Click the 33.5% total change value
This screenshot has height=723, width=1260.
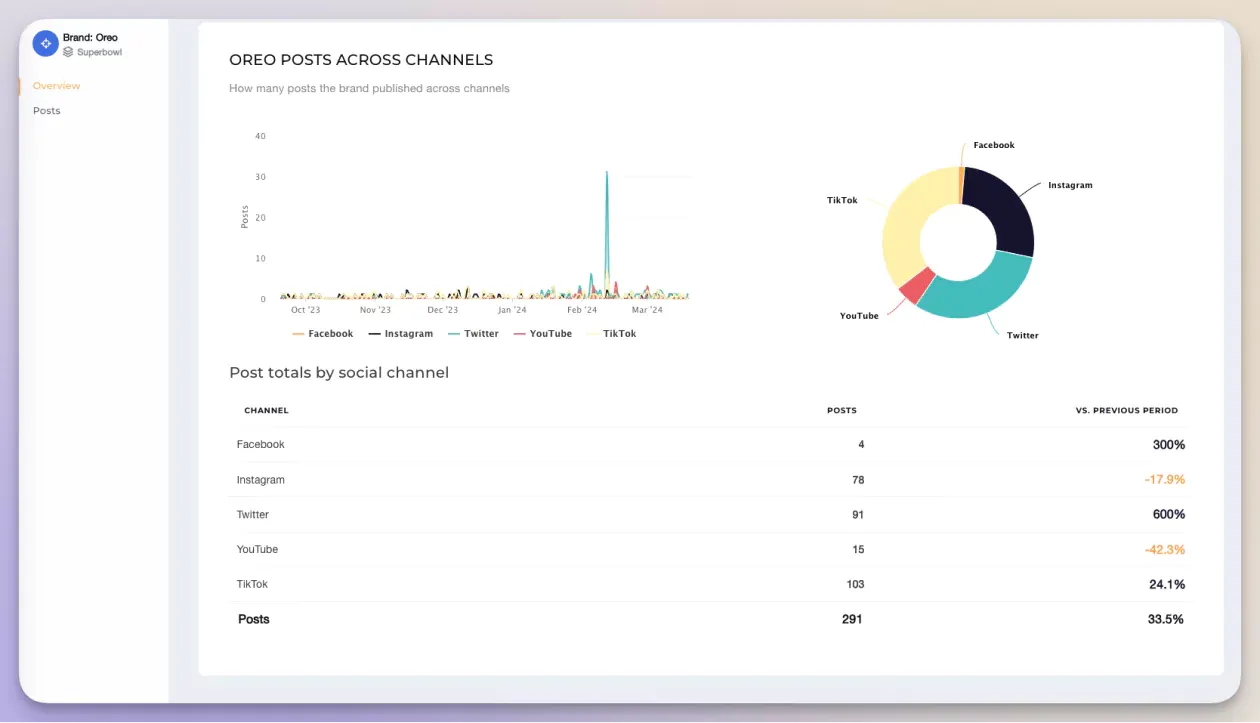[x=1166, y=619]
